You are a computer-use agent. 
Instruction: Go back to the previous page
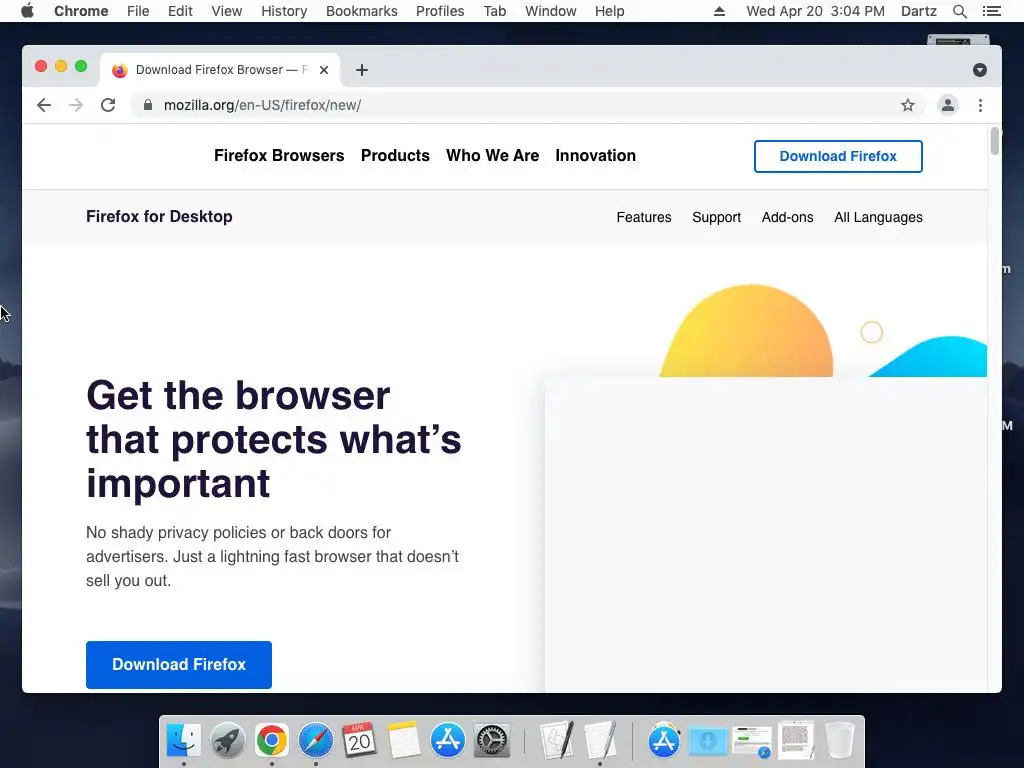click(44, 105)
